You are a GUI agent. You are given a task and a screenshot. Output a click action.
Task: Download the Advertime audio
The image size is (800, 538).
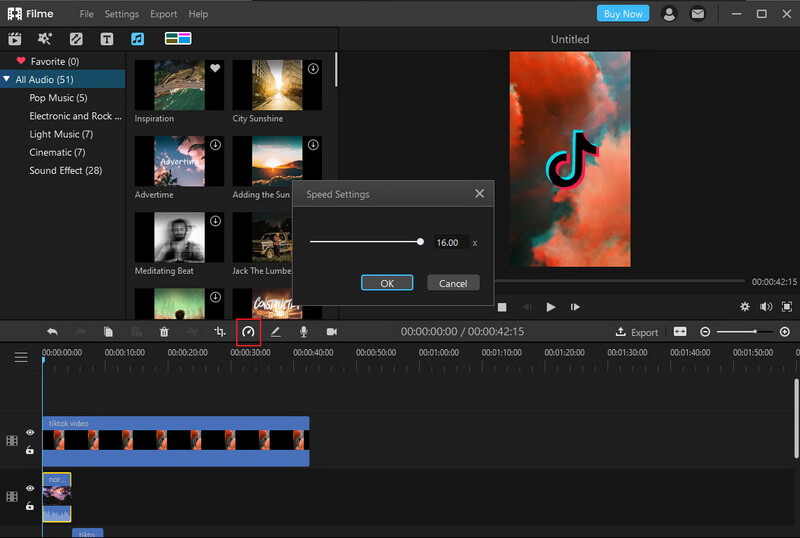point(216,145)
